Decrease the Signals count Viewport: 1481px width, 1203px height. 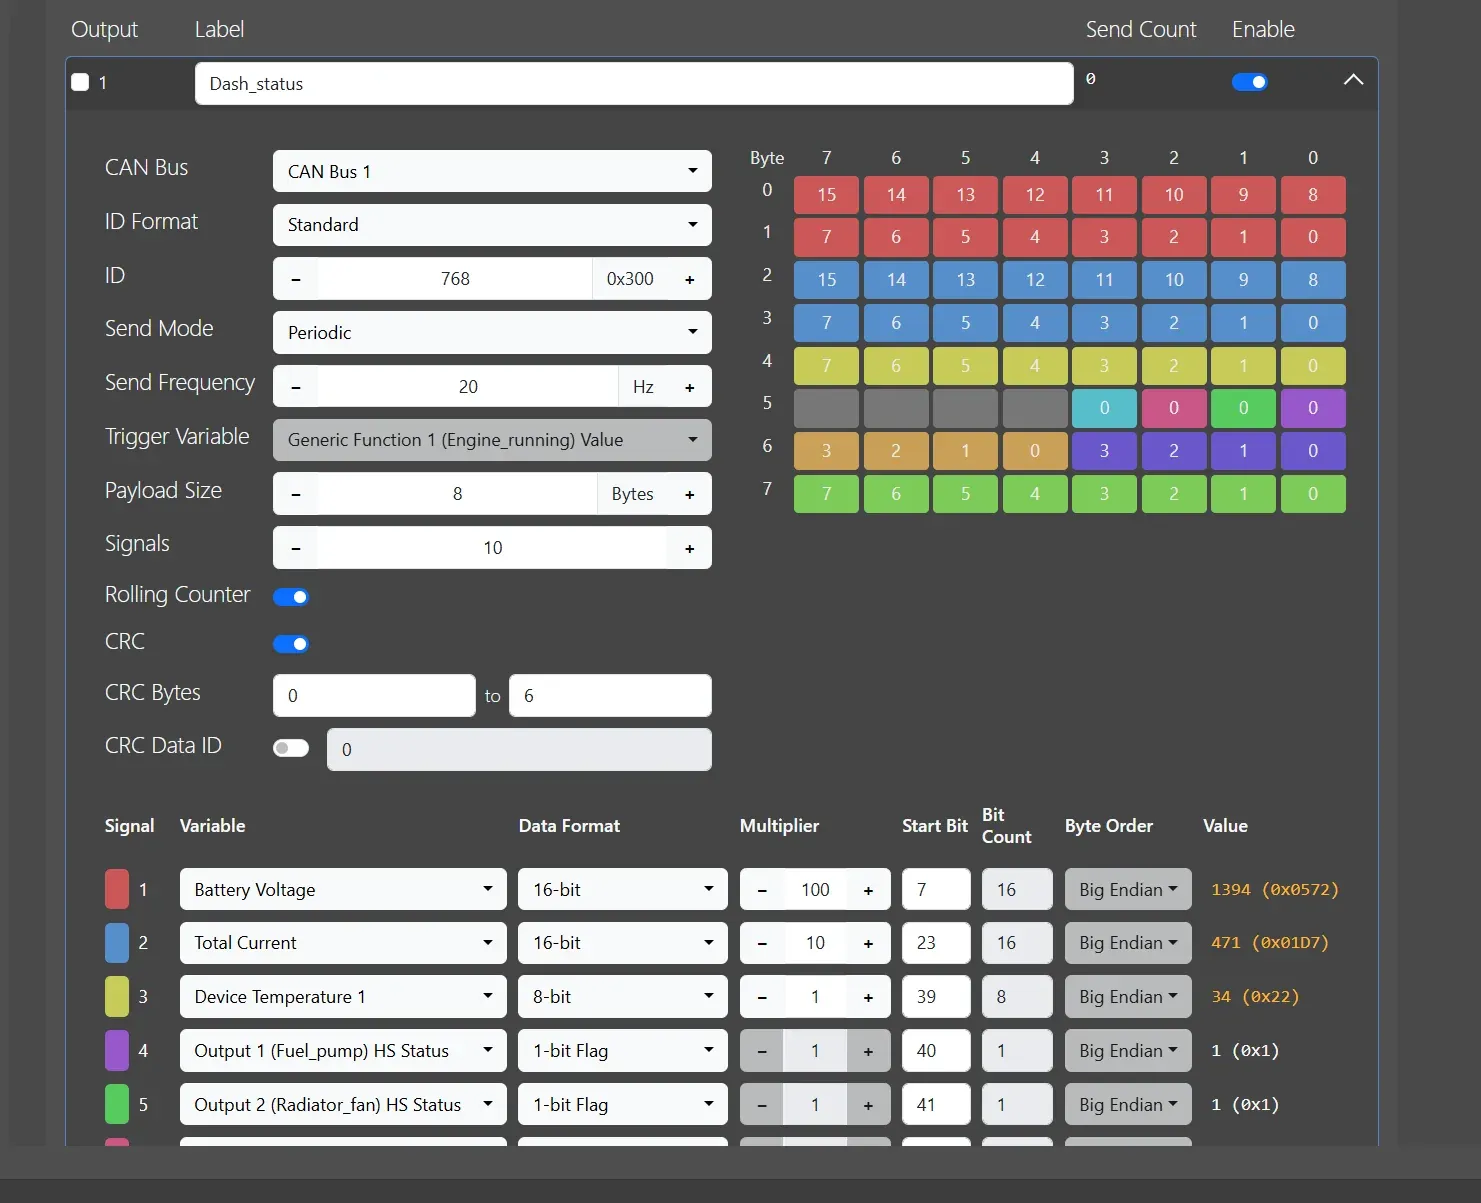coord(296,548)
